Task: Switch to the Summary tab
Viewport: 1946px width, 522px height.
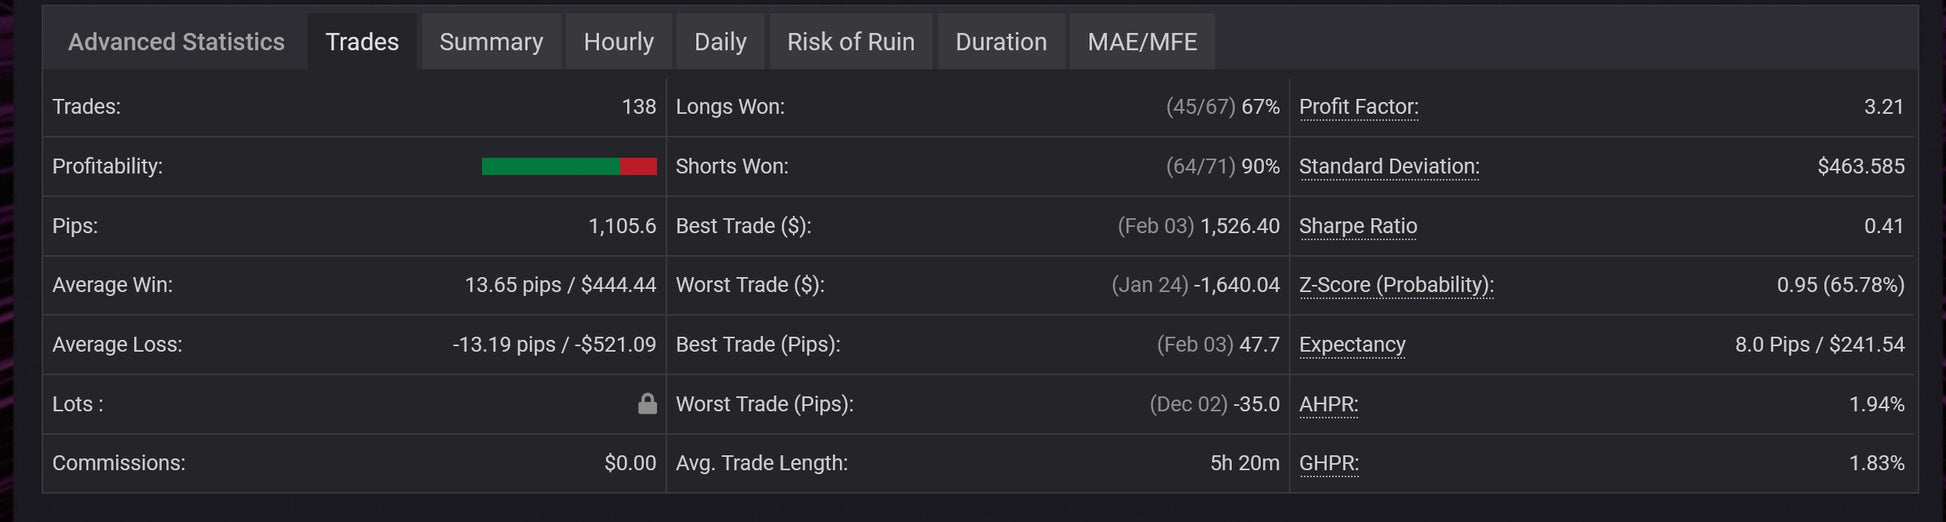Action: [x=491, y=42]
